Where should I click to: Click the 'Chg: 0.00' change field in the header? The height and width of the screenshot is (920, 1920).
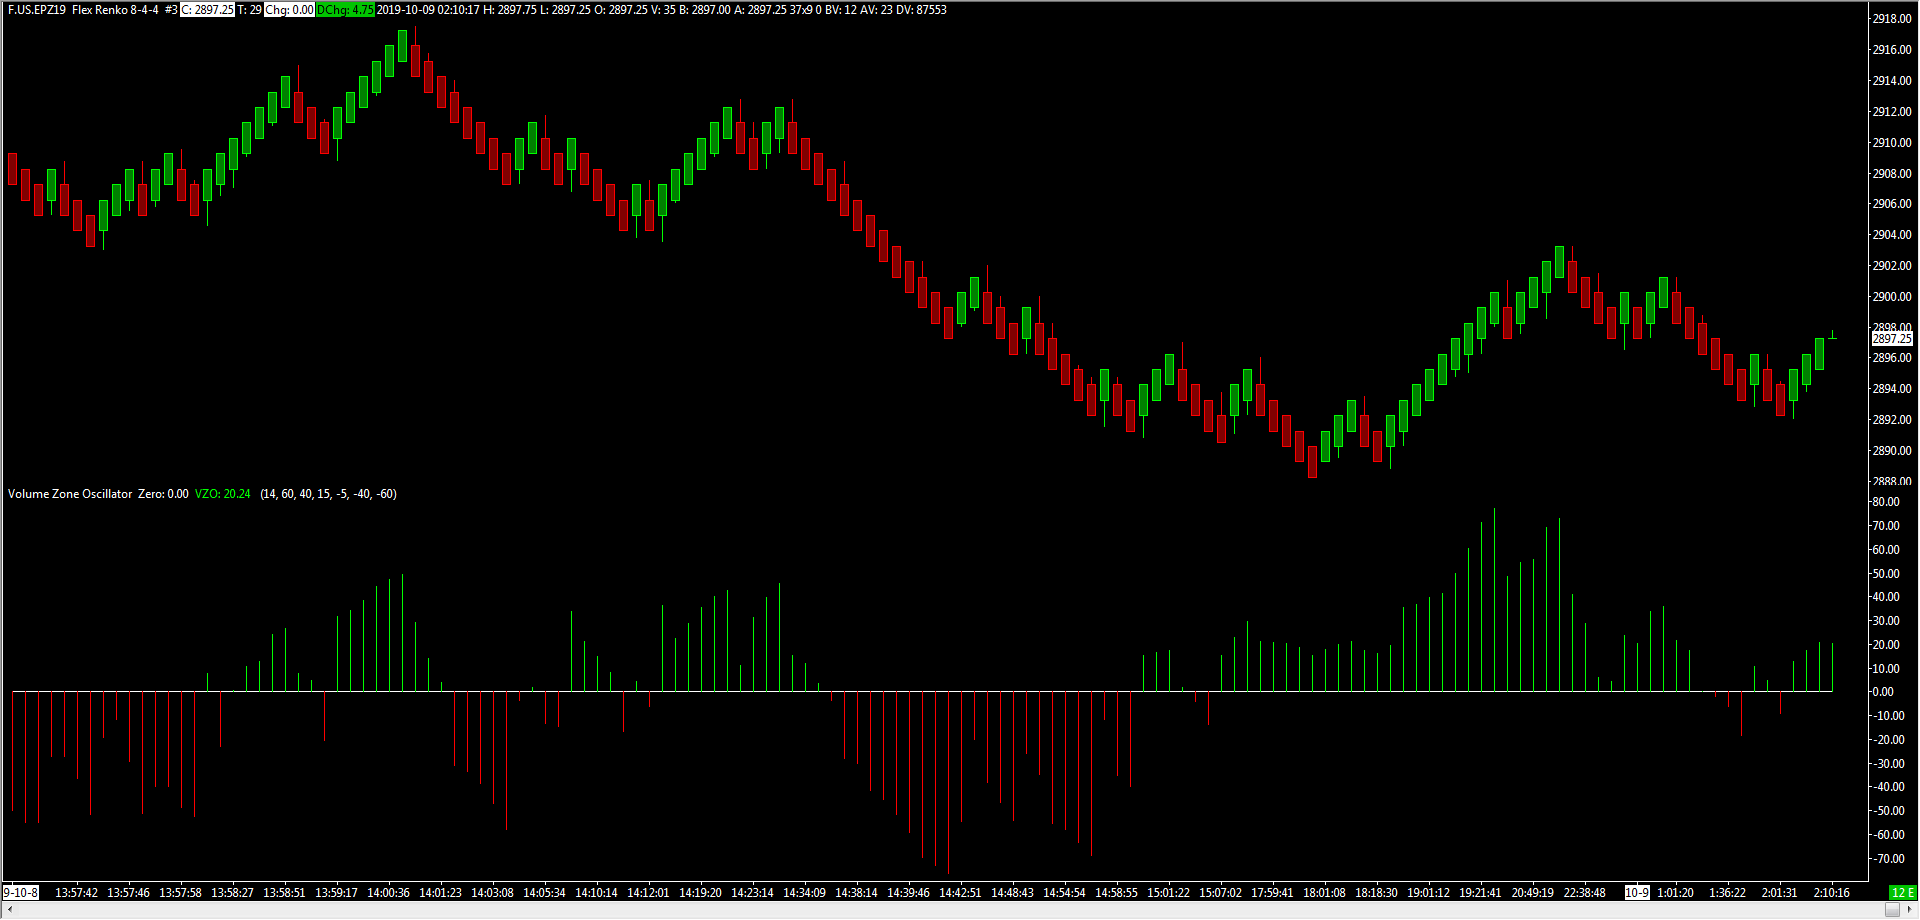(x=289, y=10)
